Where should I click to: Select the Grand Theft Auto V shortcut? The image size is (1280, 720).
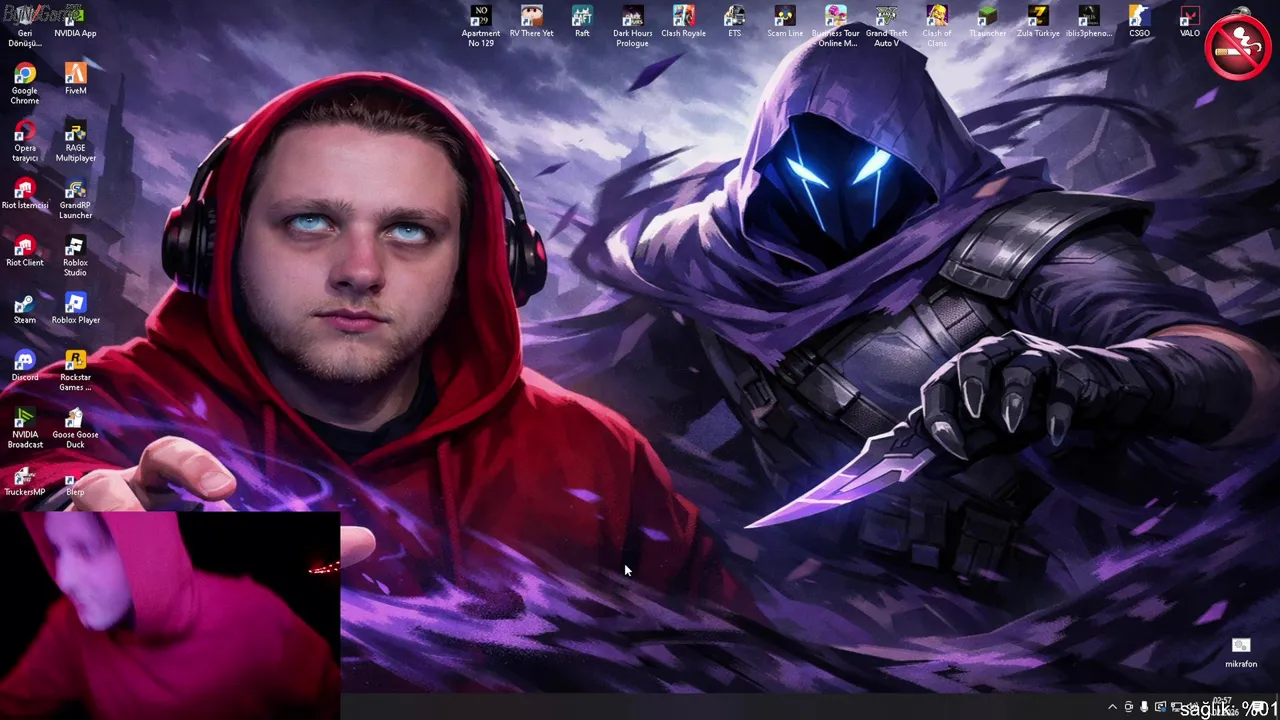click(x=886, y=26)
